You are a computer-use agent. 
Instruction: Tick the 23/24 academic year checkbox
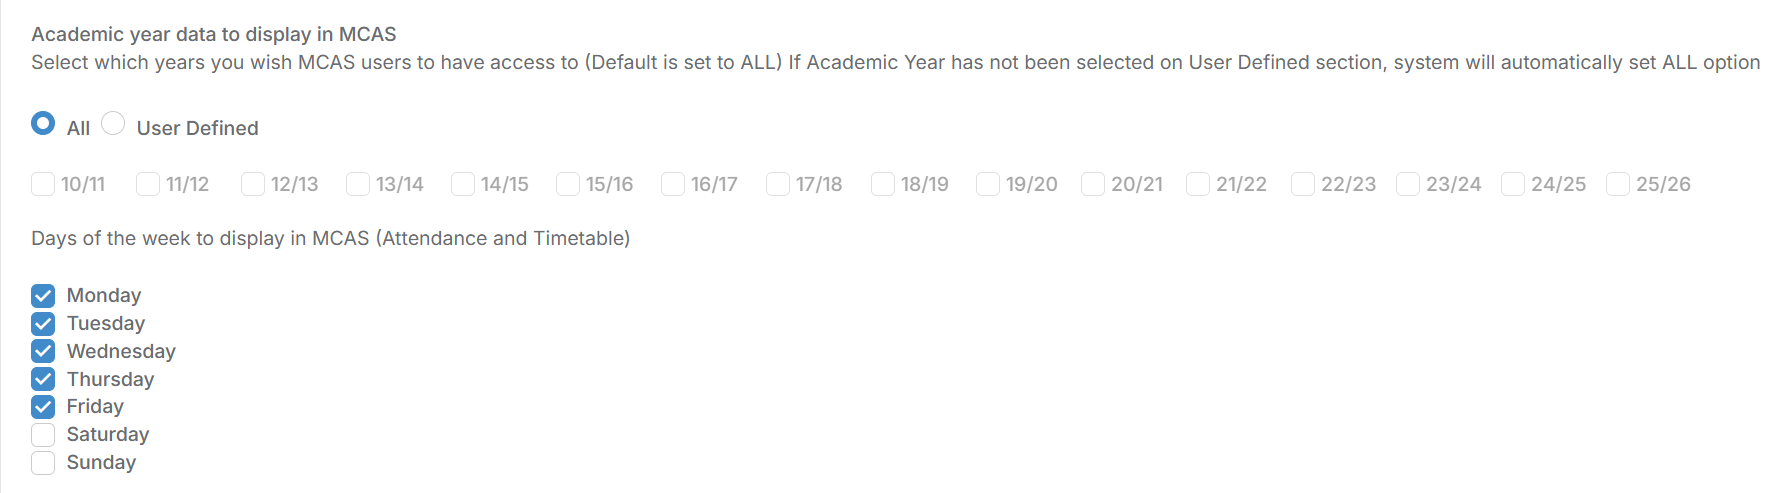pos(1408,184)
